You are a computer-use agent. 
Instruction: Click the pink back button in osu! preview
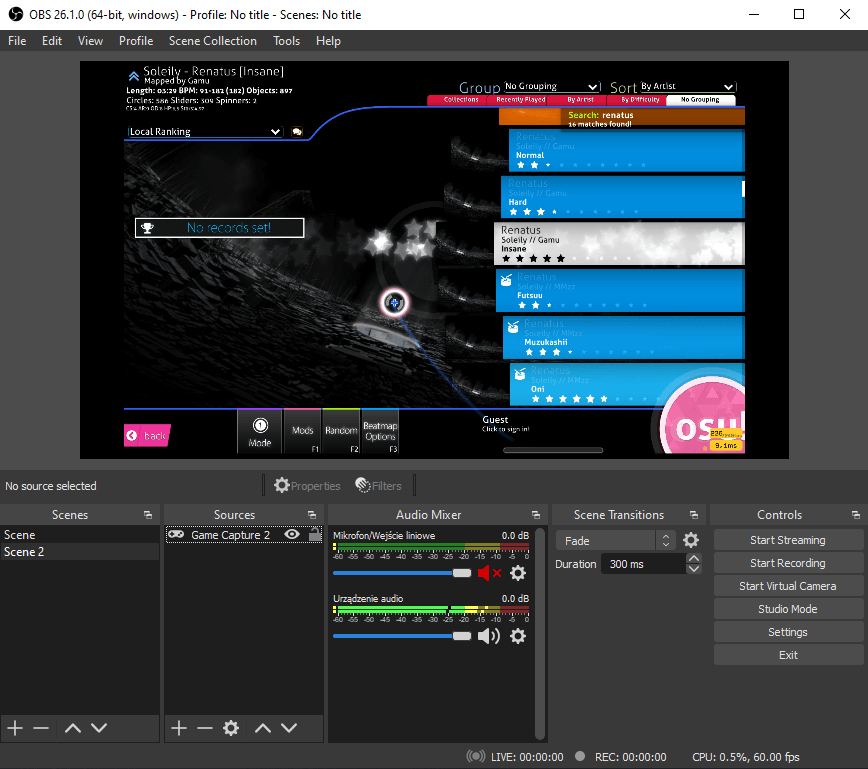(x=147, y=436)
